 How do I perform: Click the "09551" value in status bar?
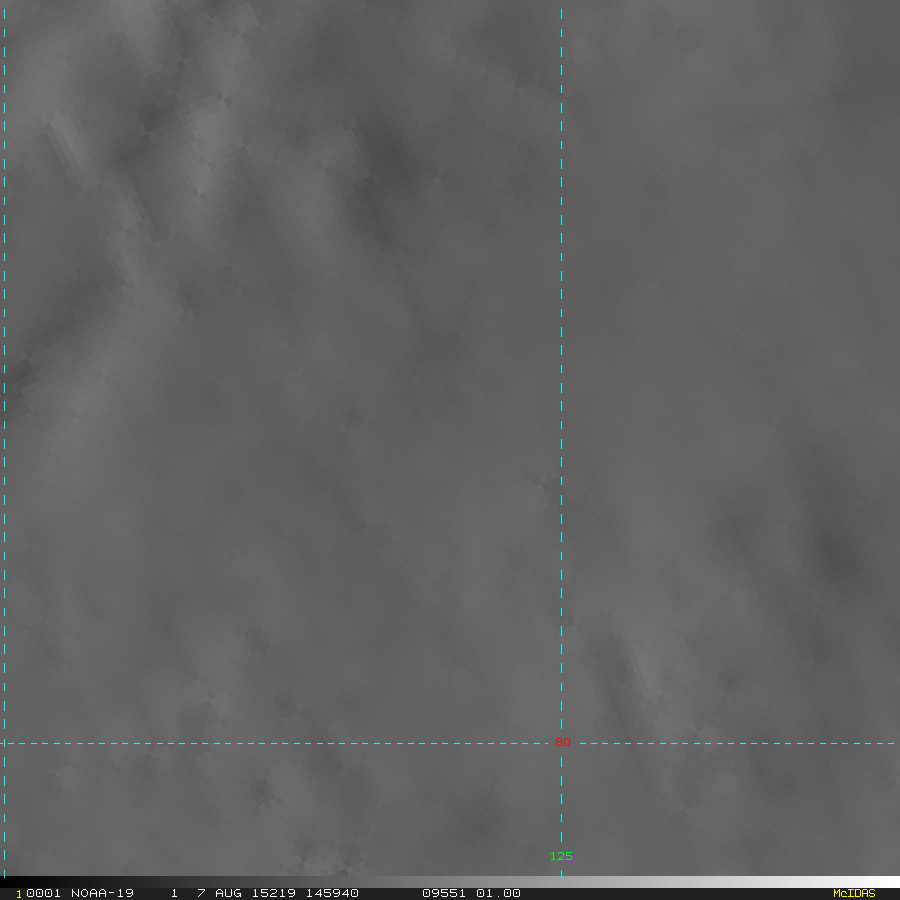point(444,893)
